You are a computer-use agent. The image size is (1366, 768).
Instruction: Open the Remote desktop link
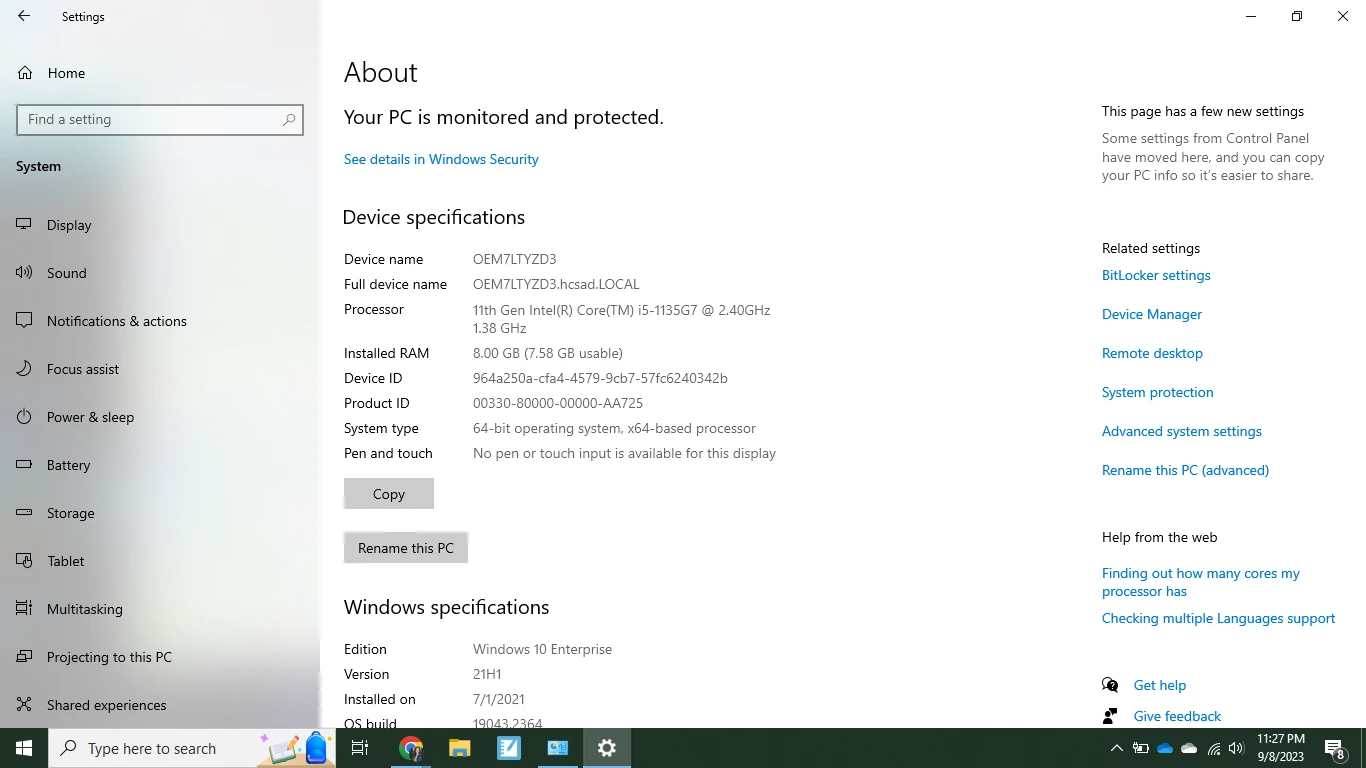(1152, 353)
